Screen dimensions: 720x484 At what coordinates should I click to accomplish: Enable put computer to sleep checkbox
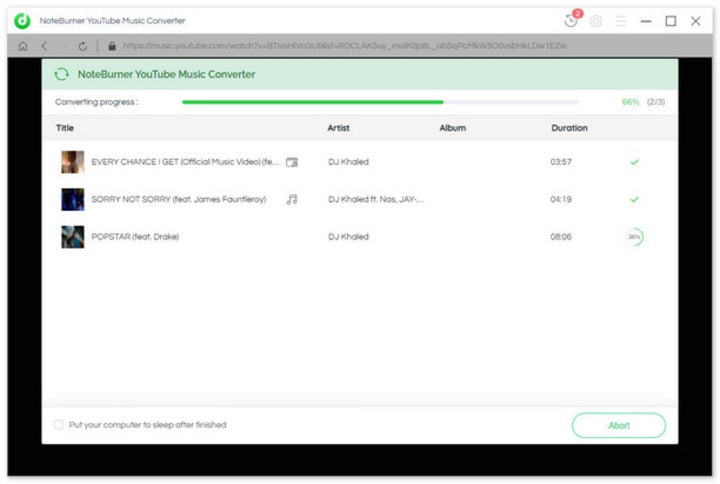point(58,425)
